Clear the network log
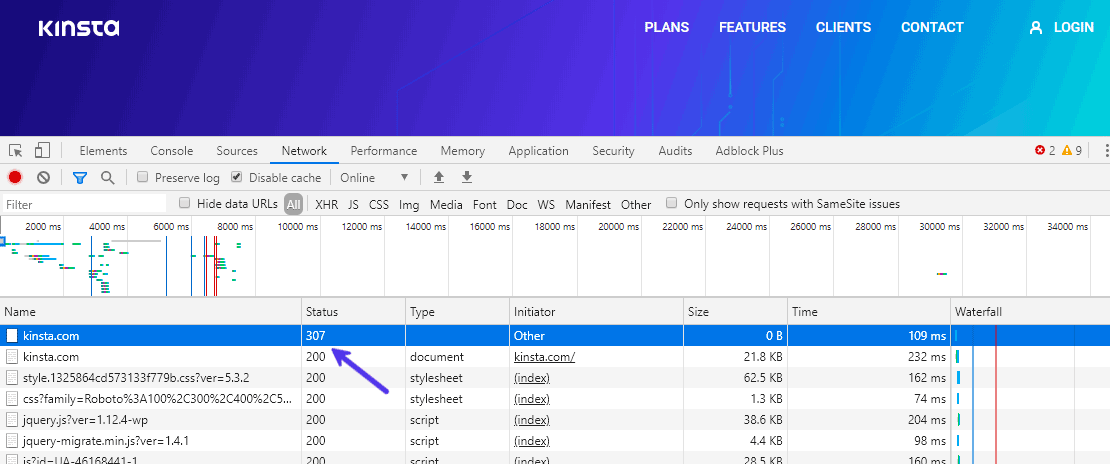This screenshot has height=464, width=1110. pyautogui.click(x=43, y=178)
